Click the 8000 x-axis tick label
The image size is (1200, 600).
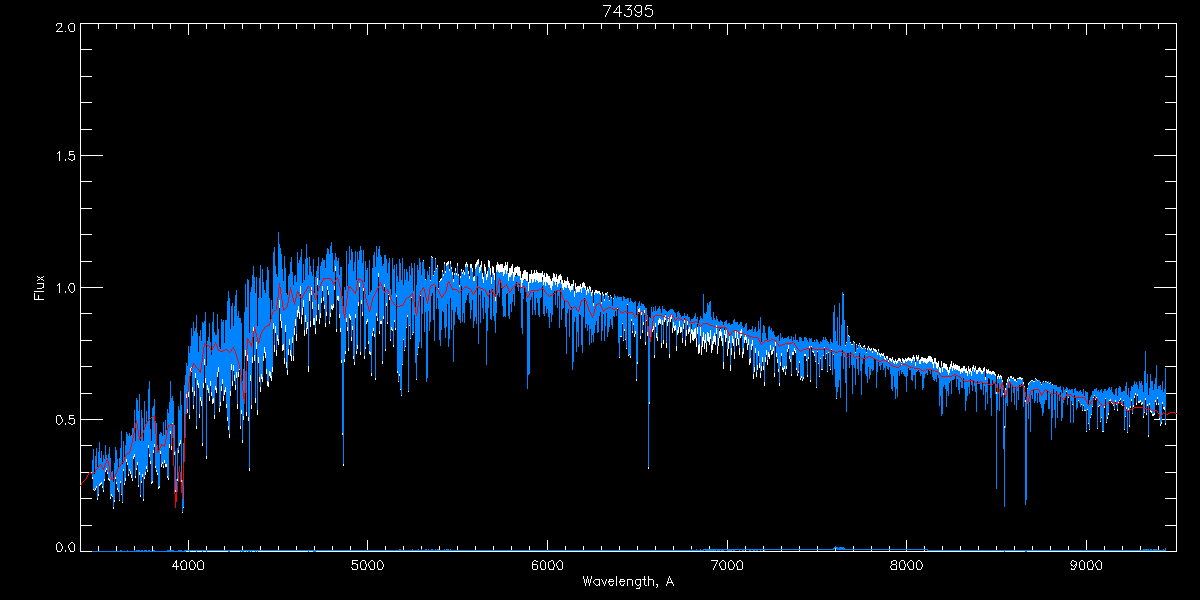coord(907,563)
